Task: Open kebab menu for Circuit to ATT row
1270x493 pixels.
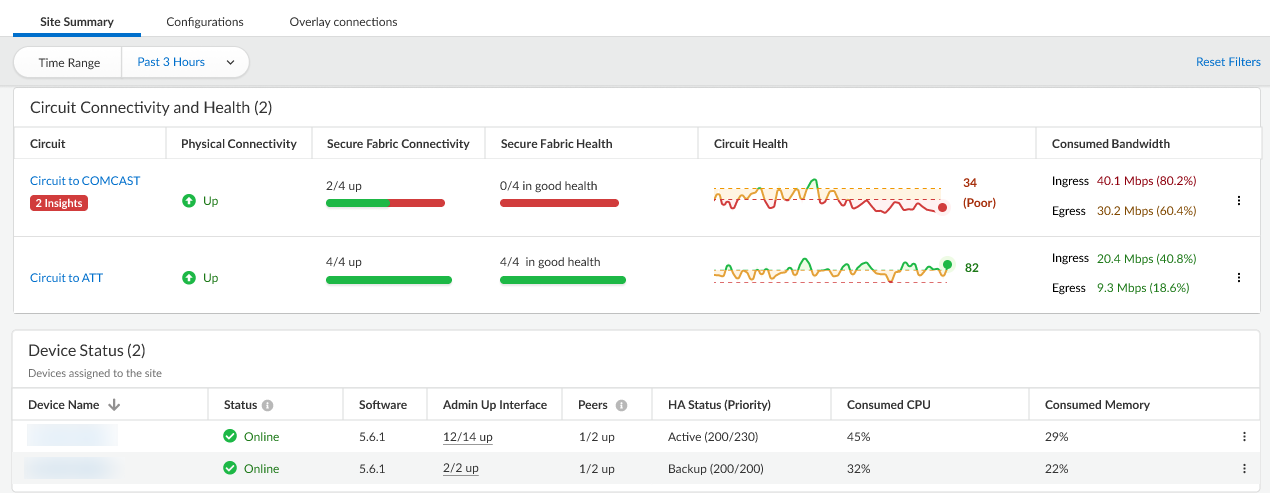Action: tap(1239, 278)
